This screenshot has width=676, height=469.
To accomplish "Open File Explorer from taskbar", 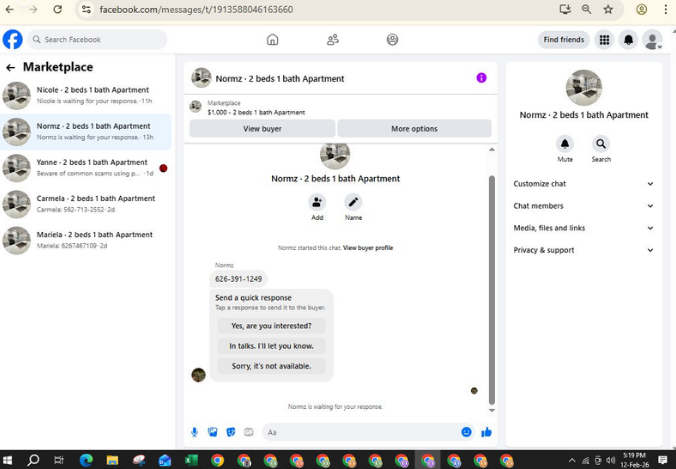I will (113, 460).
